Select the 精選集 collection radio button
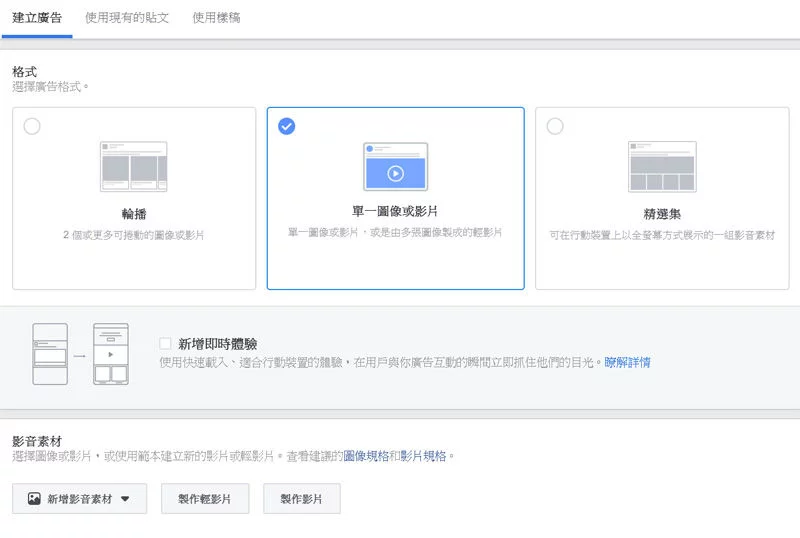Image resolution: width=800 pixels, height=538 pixels. coord(555,126)
